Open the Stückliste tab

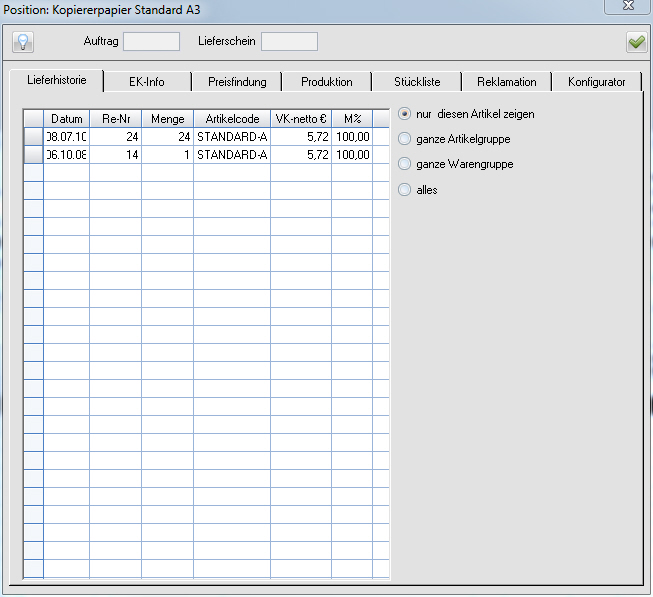click(417, 82)
